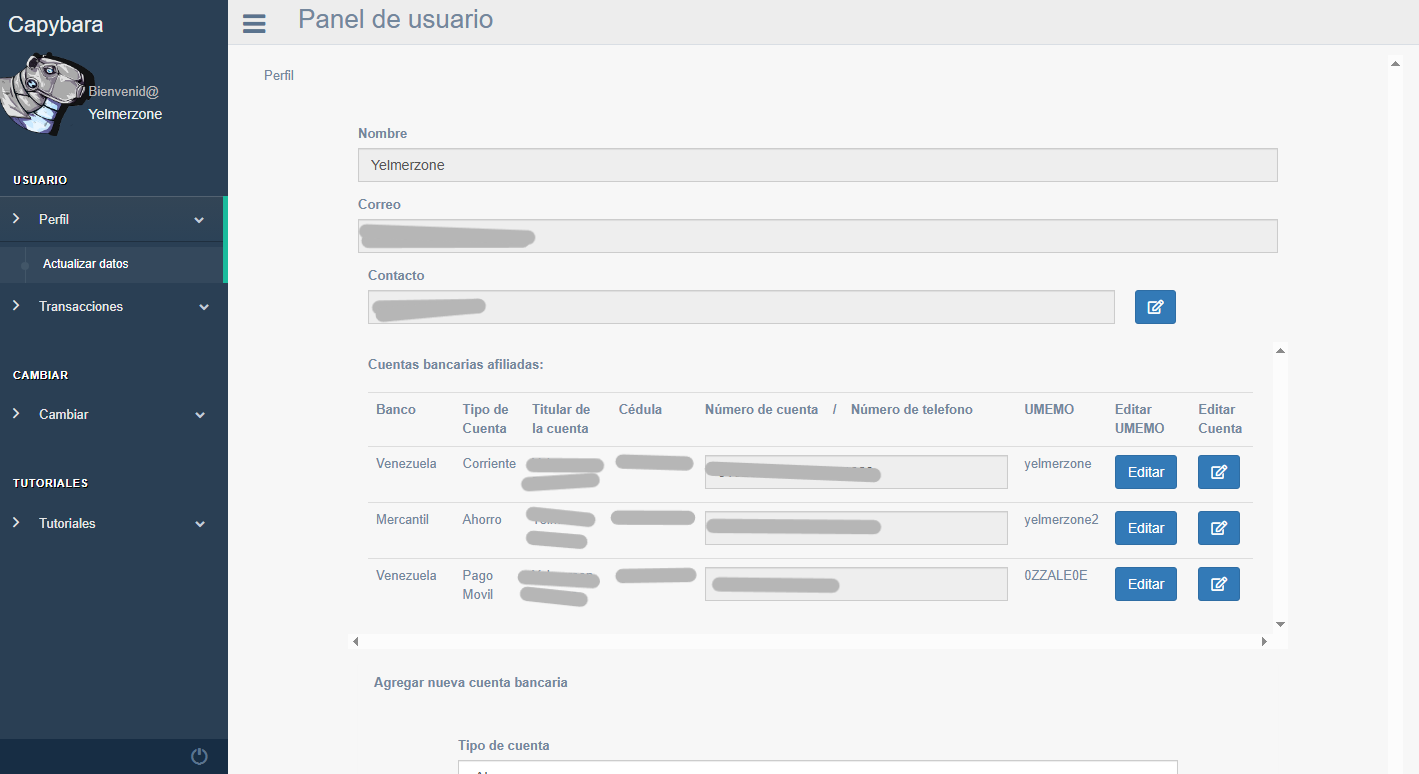Image resolution: width=1419 pixels, height=774 pixels.
Task: Click the power logout icon in sidebar
Action: pos(199,756)
